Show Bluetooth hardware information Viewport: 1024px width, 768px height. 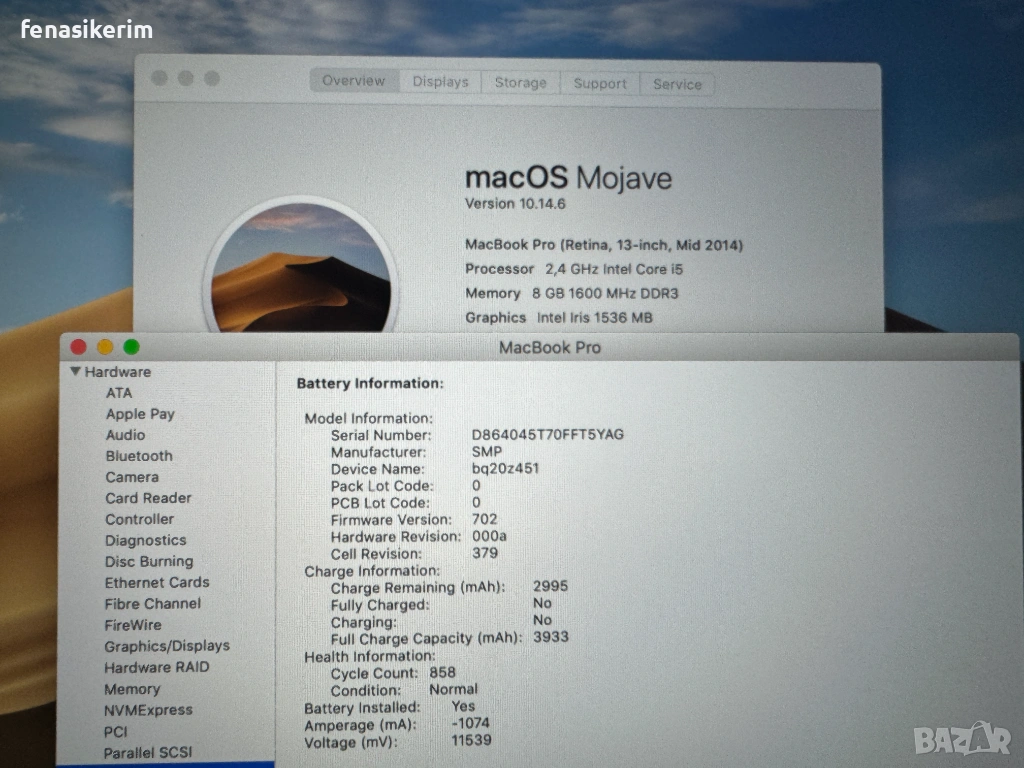click(x=139, y=456)
